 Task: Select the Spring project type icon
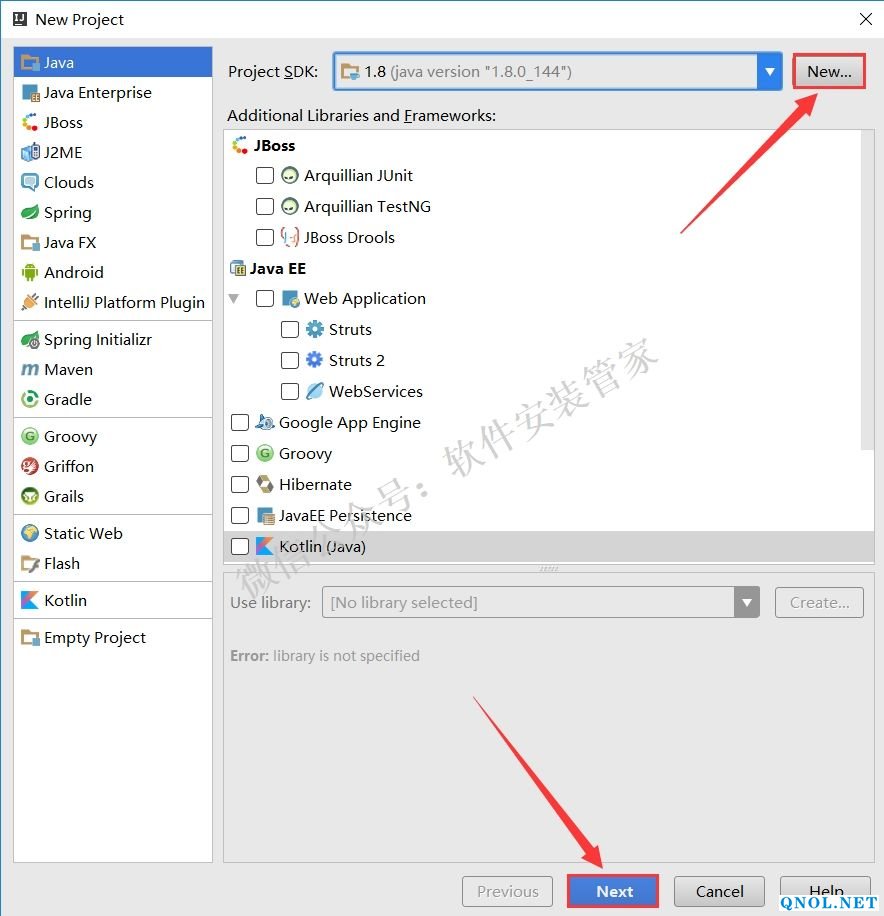click(29, 212)
